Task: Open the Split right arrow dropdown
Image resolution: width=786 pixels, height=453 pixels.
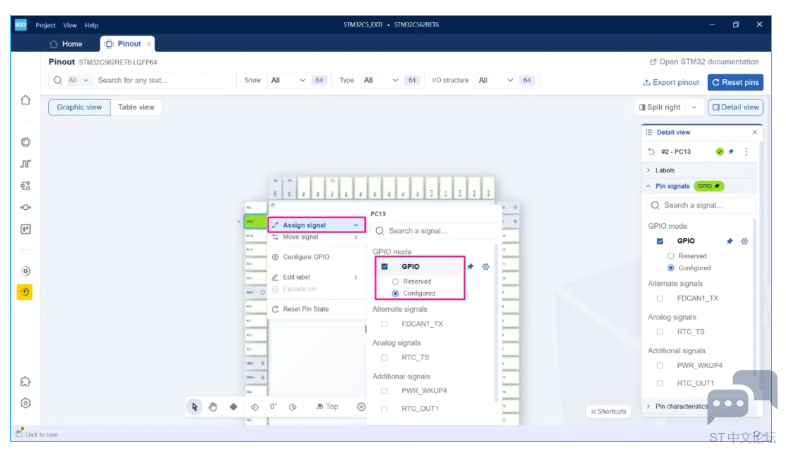Action: (x=694, y=107)
